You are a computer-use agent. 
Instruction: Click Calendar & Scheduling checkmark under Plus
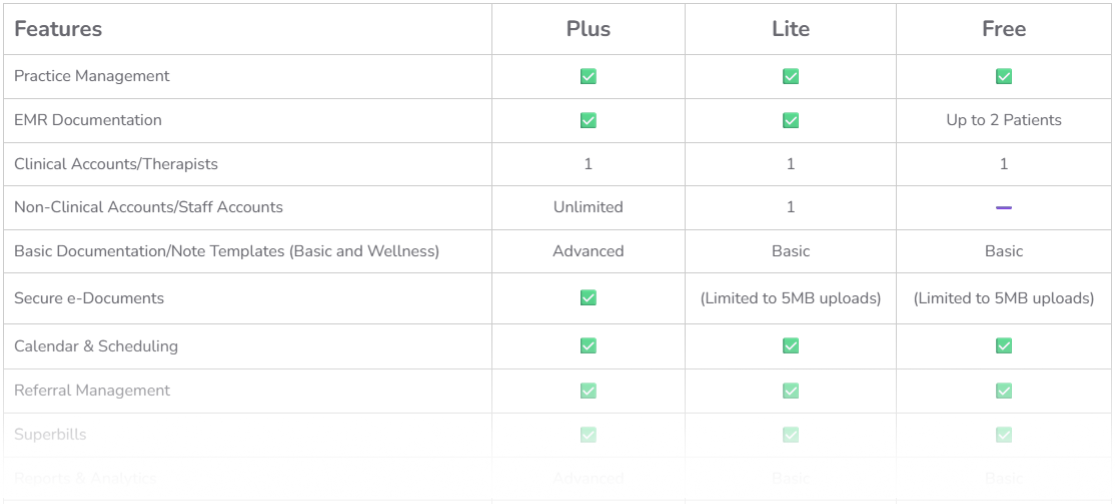(x=588, y=346)
